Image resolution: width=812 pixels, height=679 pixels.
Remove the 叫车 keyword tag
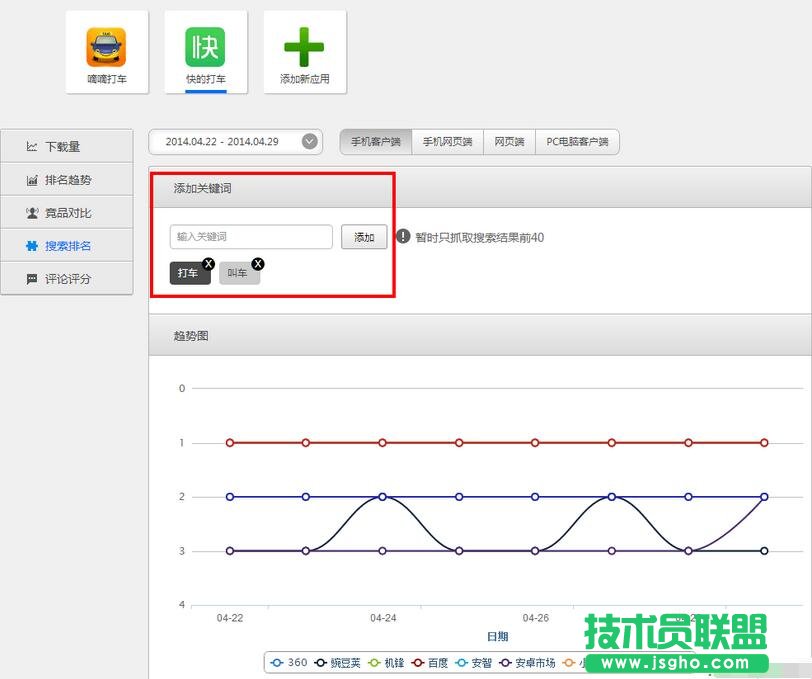point(258,263)
